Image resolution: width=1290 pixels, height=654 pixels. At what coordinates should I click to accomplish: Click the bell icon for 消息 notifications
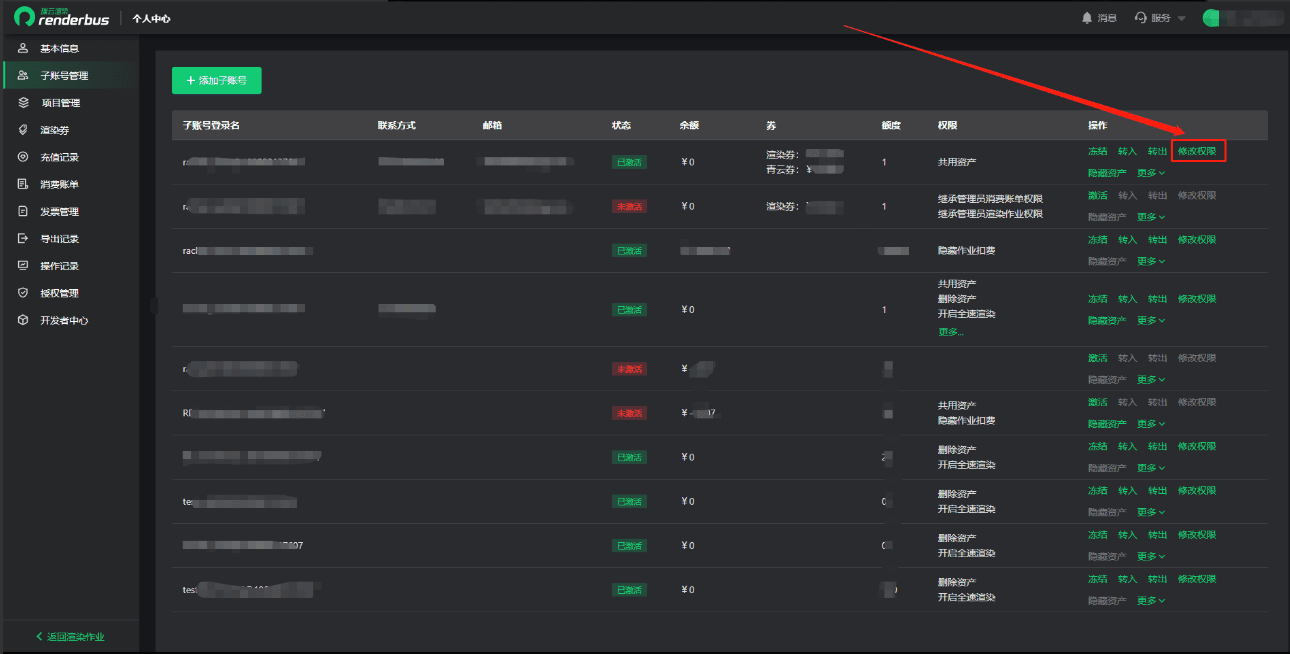(1087, 18)
